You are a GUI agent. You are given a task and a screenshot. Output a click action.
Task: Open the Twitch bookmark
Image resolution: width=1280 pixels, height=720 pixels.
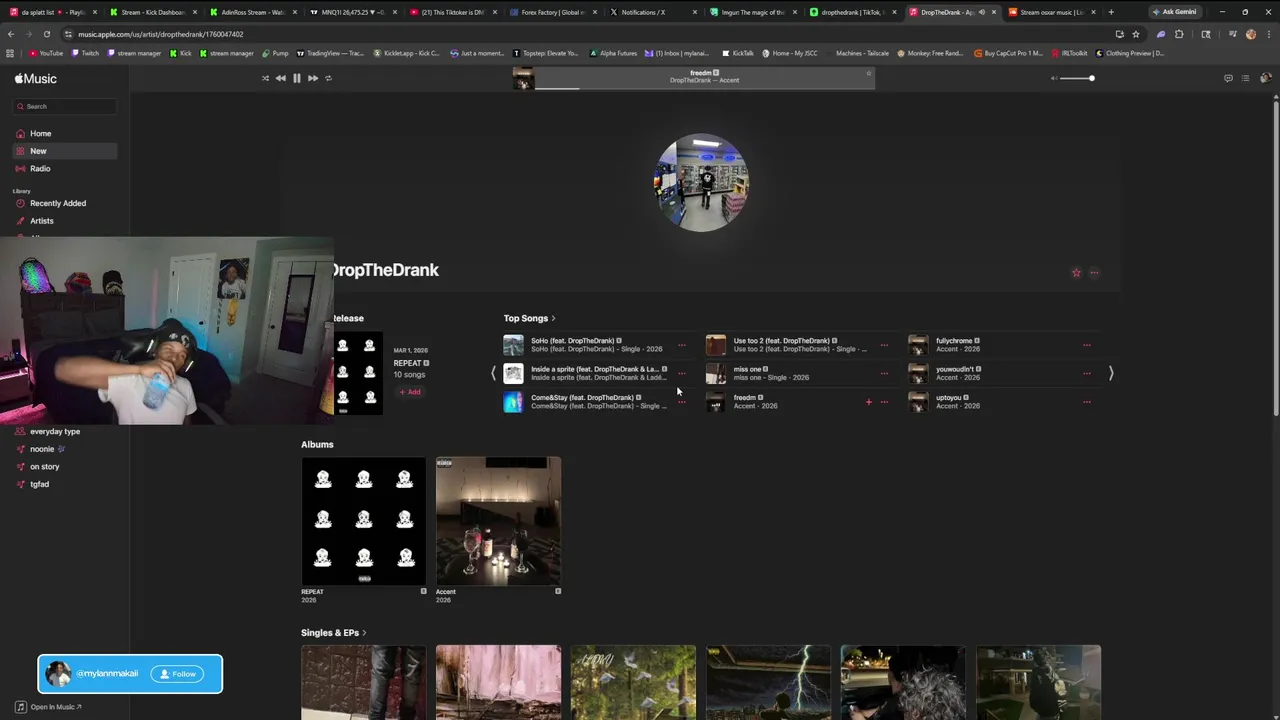pos(85,53)
